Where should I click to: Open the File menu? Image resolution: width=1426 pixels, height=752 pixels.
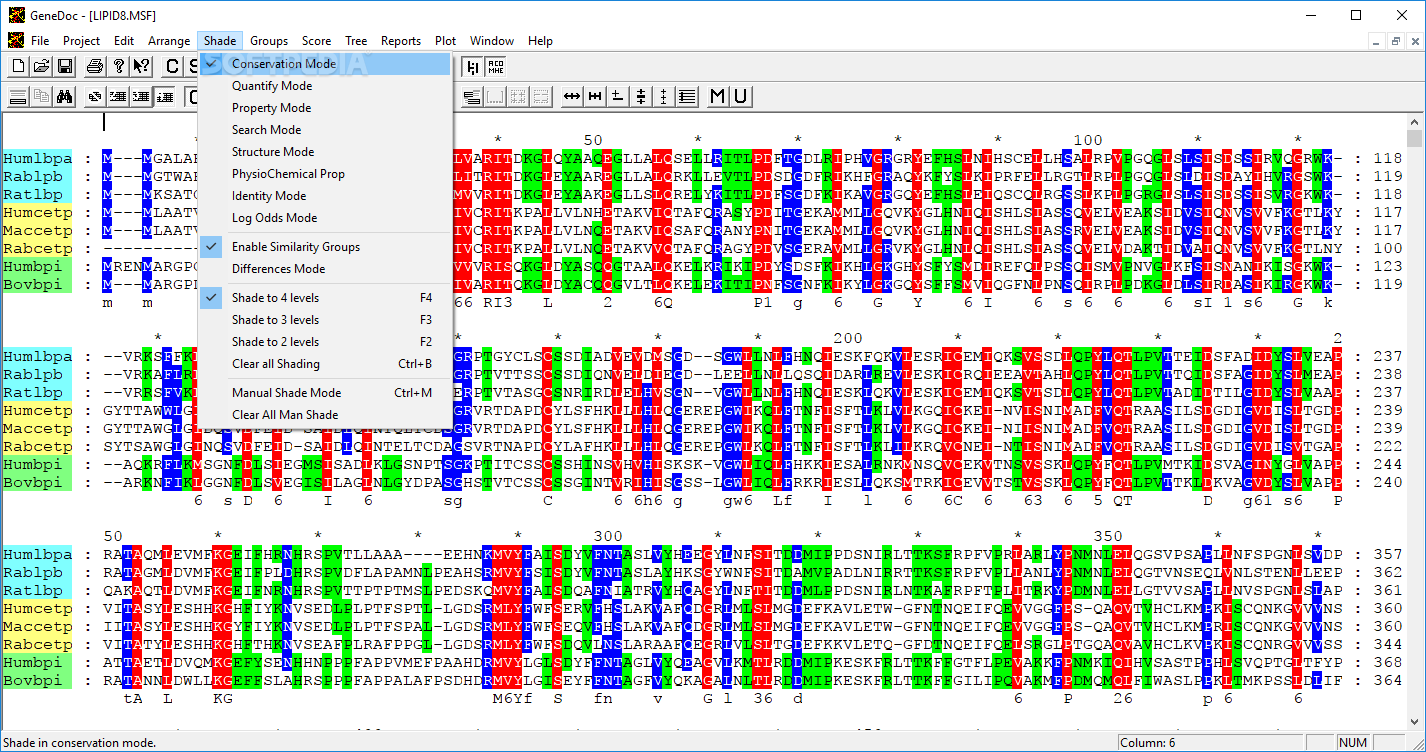[40, 41]
